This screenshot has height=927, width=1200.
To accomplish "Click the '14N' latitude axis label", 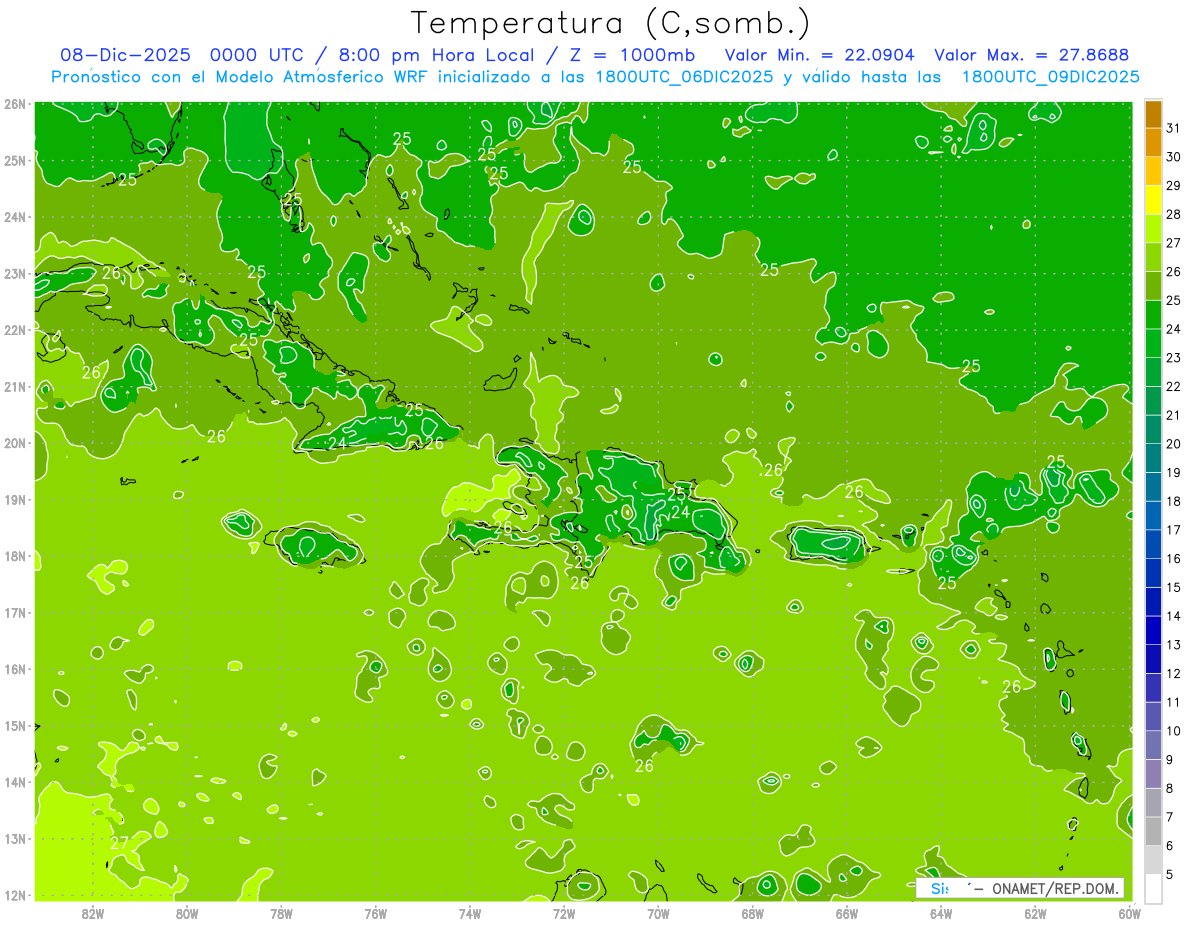I will 15,782.
